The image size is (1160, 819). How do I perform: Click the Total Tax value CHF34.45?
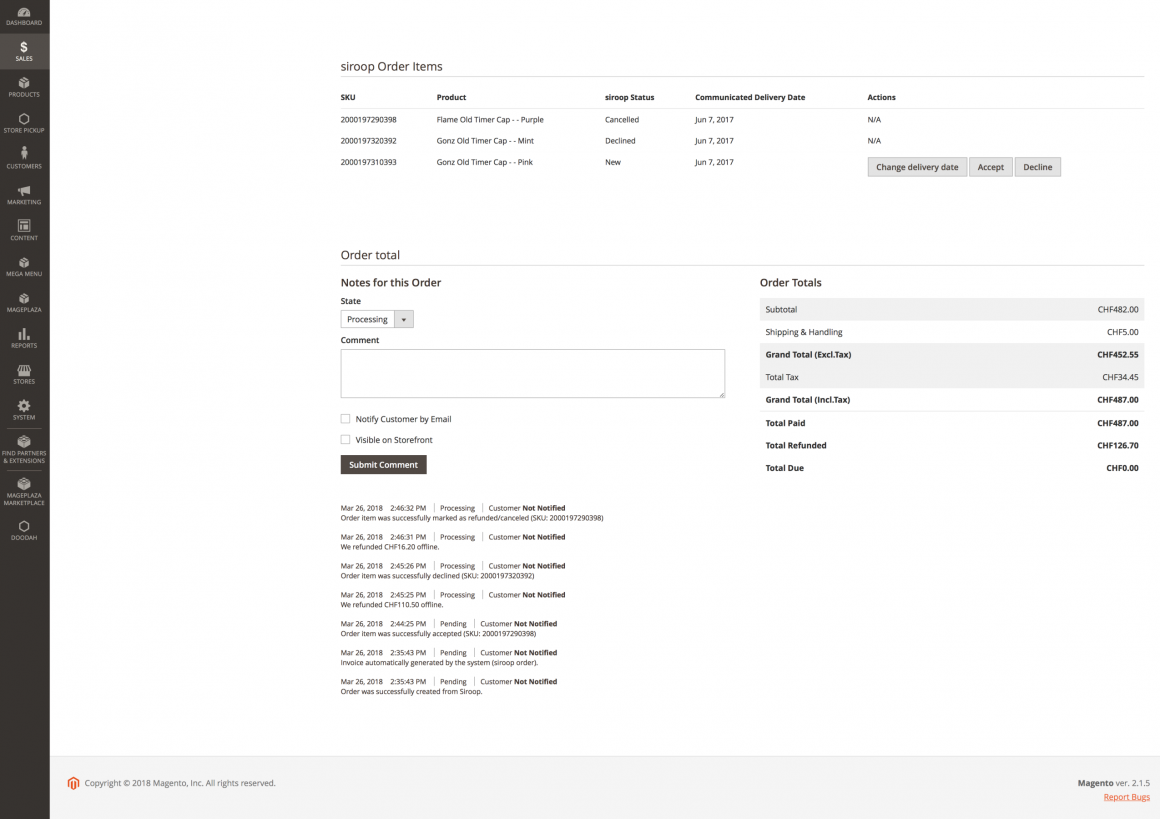tap(1120, 377)
